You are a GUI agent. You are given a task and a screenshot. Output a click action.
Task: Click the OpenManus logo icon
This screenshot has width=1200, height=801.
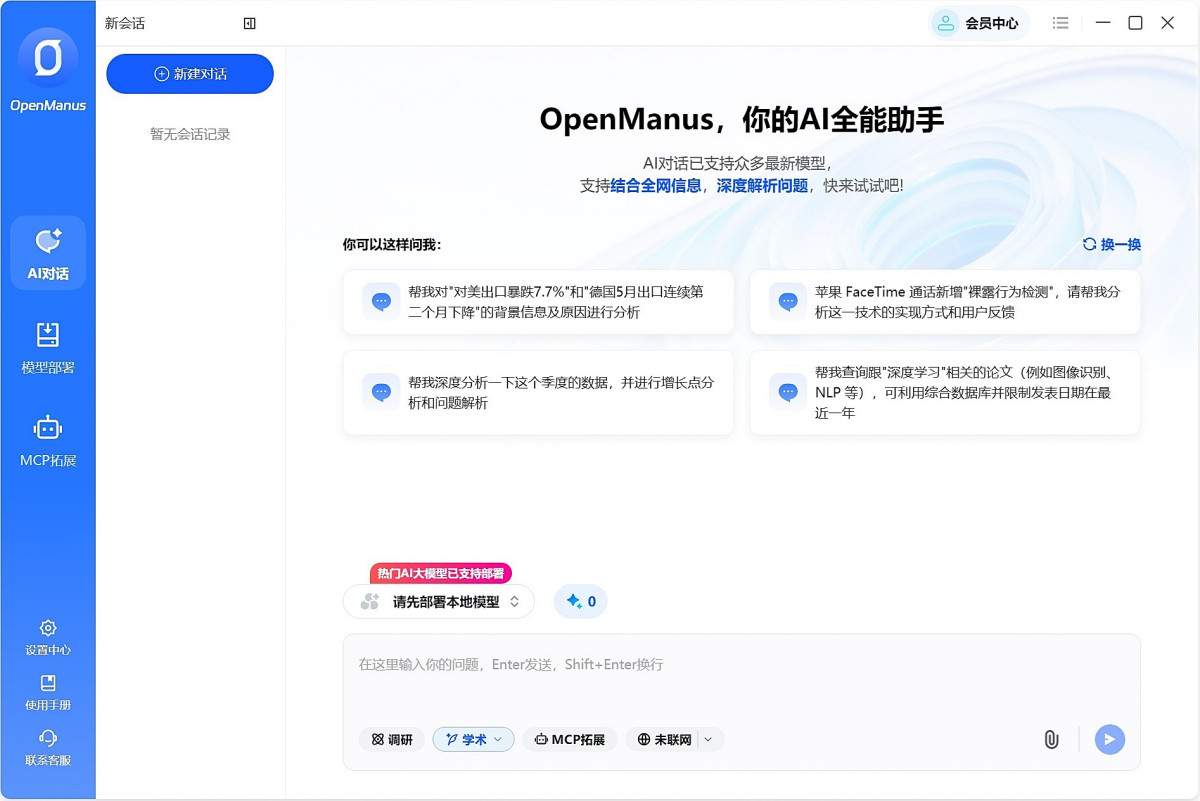(x=48, y=59)
